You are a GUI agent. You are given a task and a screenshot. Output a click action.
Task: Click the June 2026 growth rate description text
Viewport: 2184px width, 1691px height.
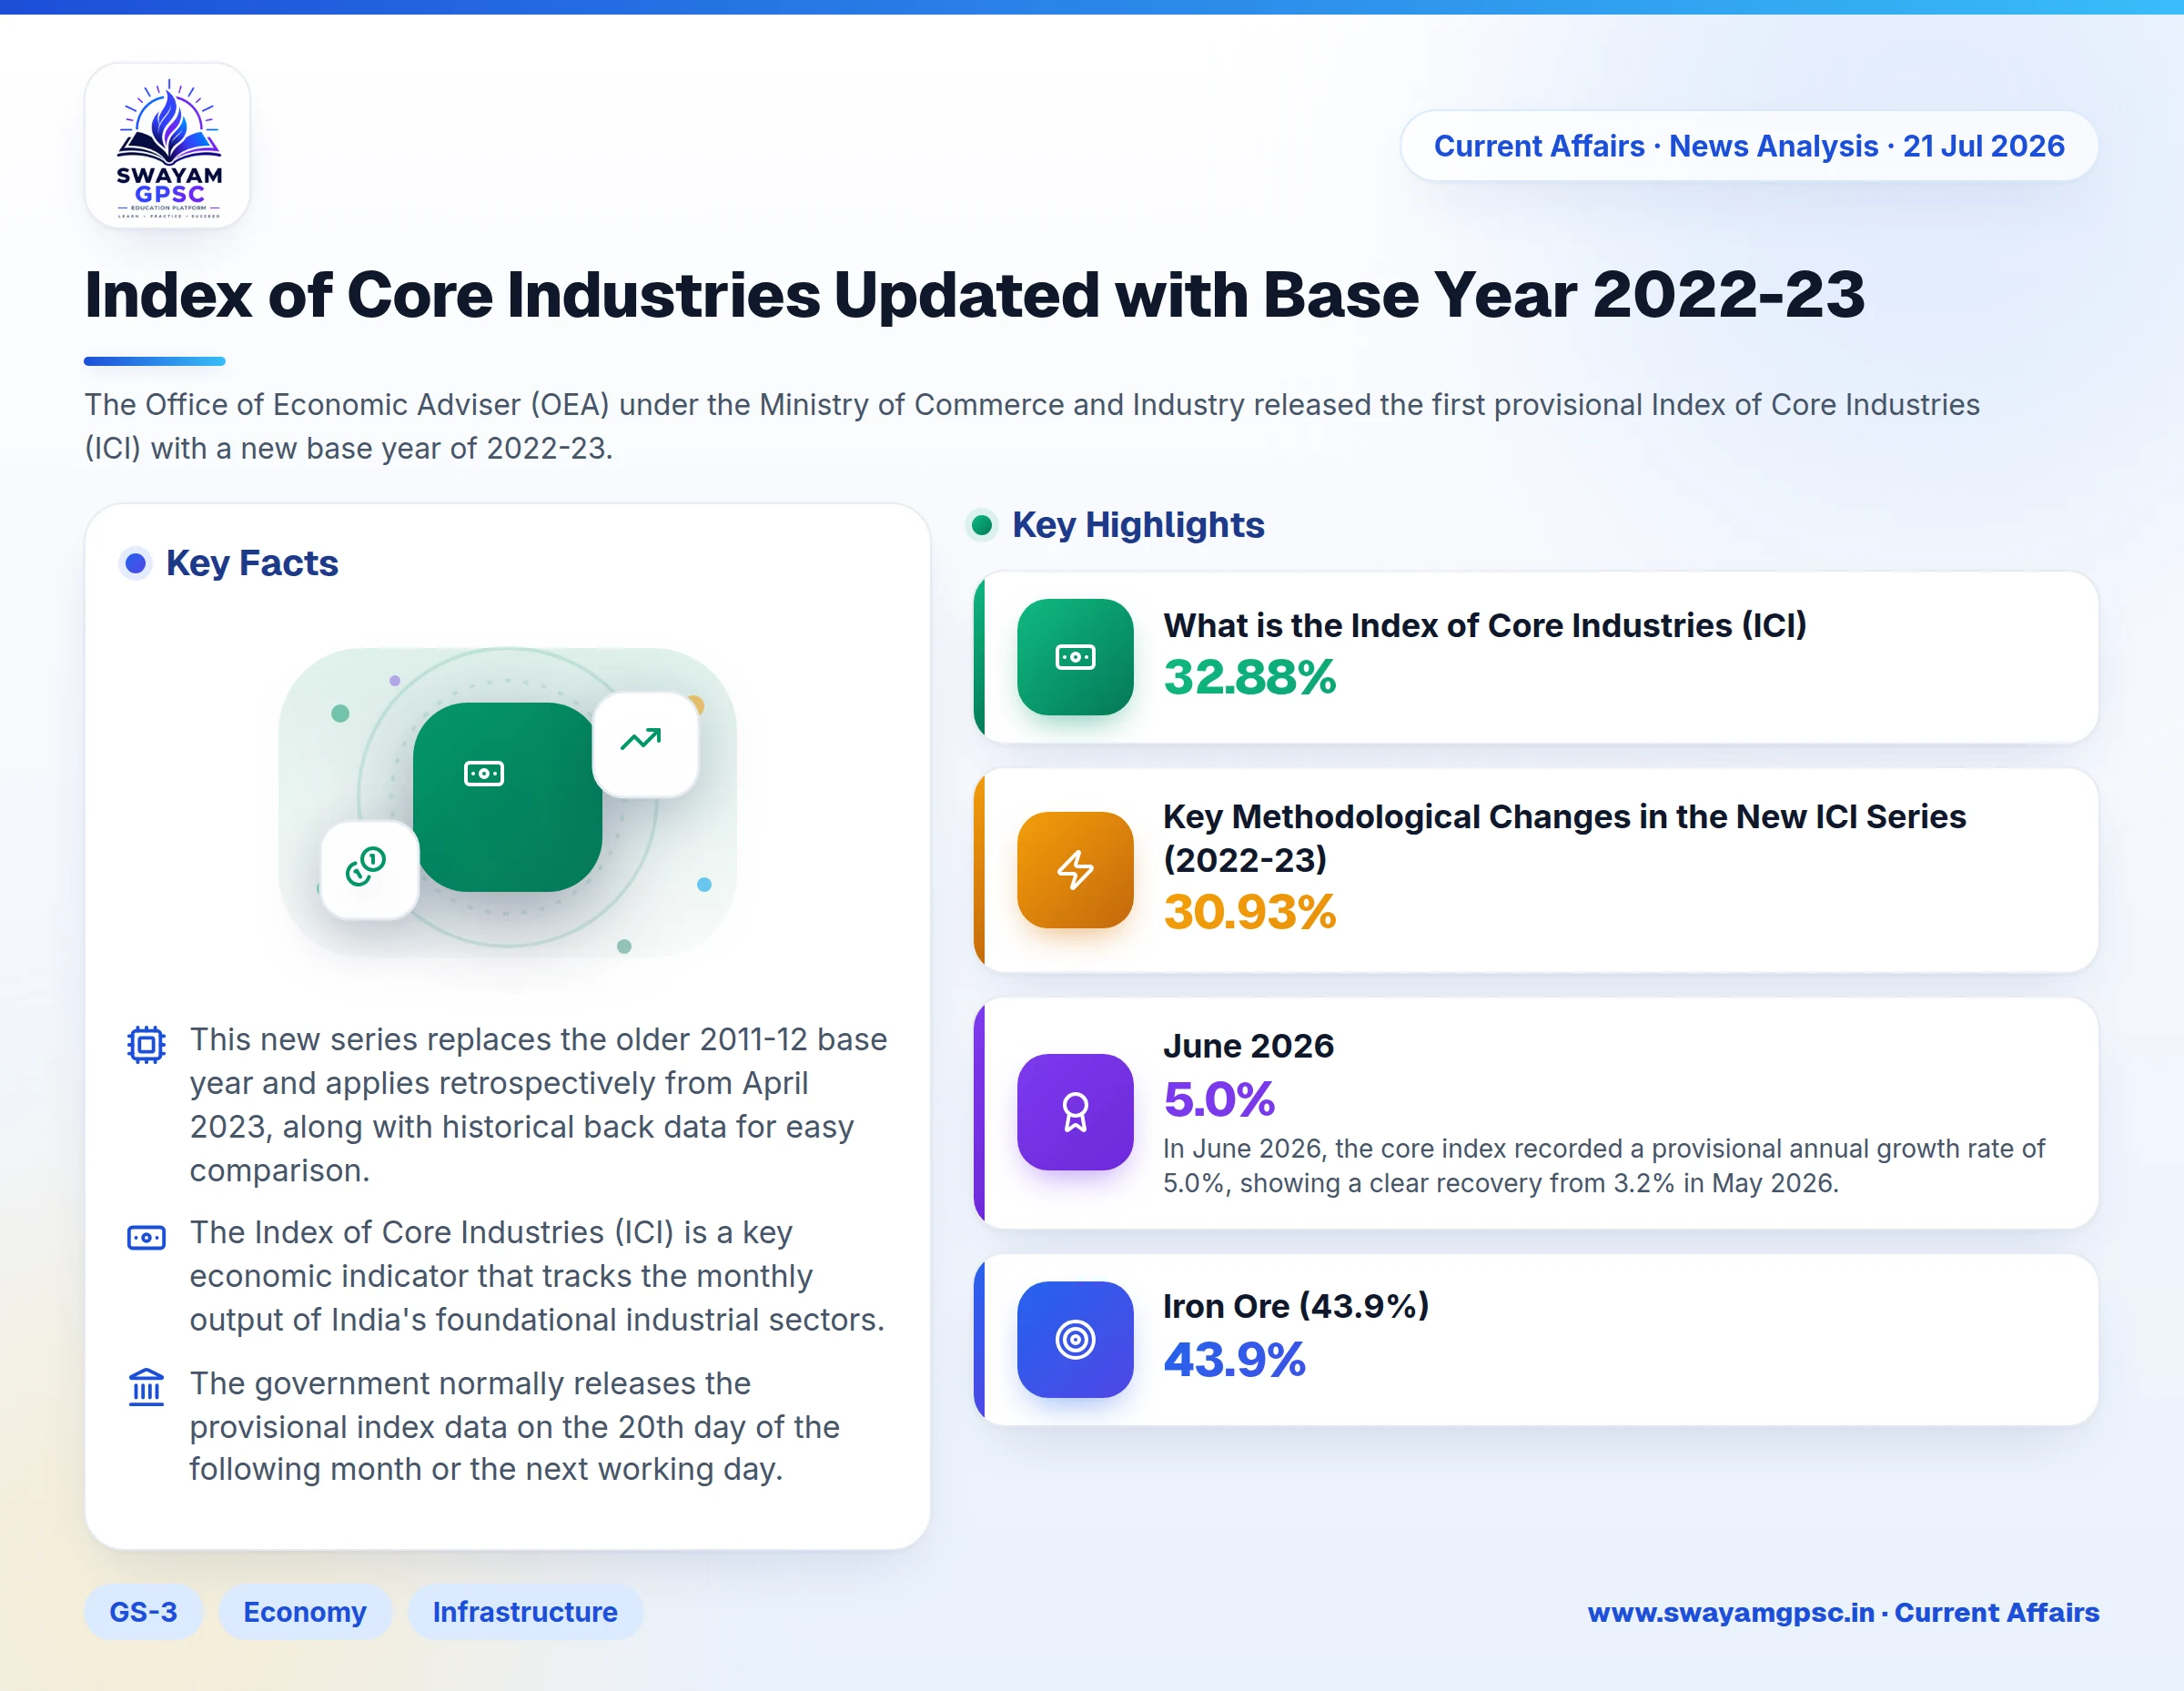1604,1165
